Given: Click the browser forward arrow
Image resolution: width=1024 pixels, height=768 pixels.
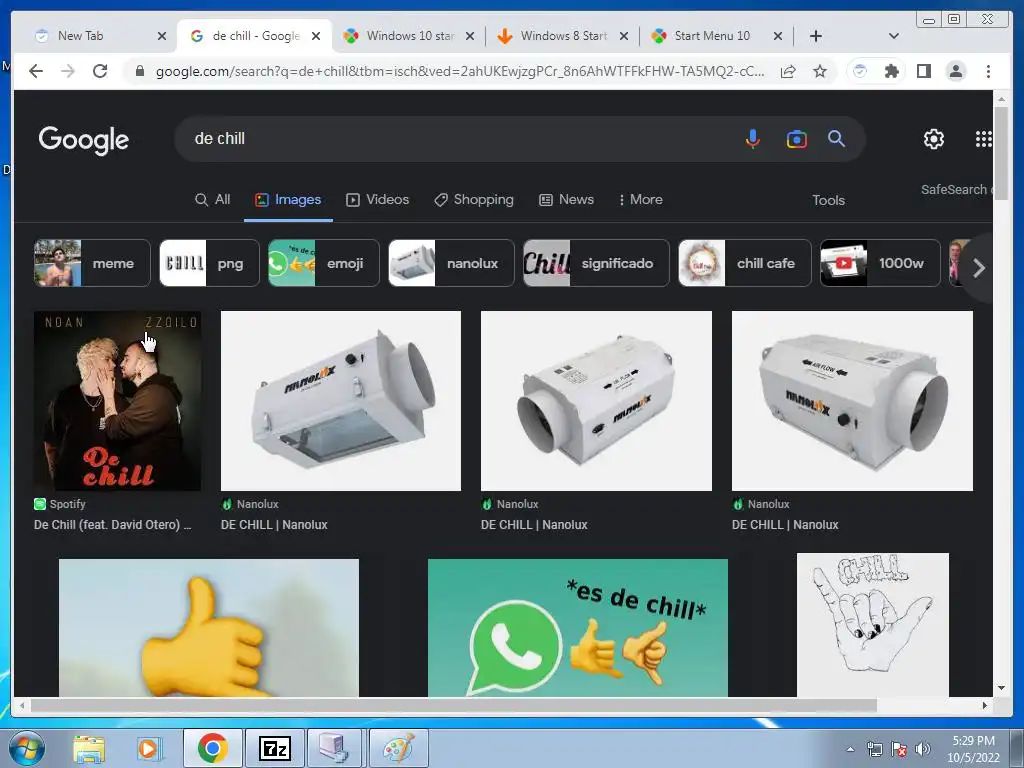Looking at the screenshot, I should (68, 71).
